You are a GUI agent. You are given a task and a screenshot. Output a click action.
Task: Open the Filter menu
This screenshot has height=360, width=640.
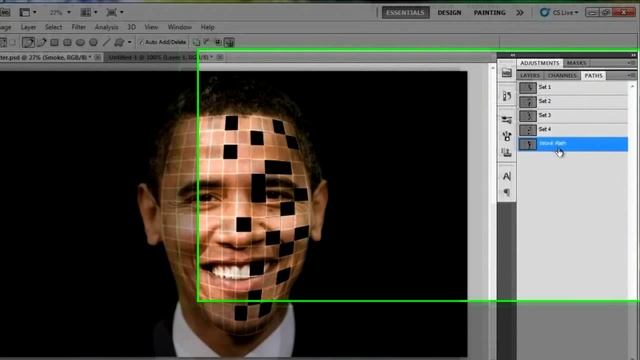tap(79, 27)
